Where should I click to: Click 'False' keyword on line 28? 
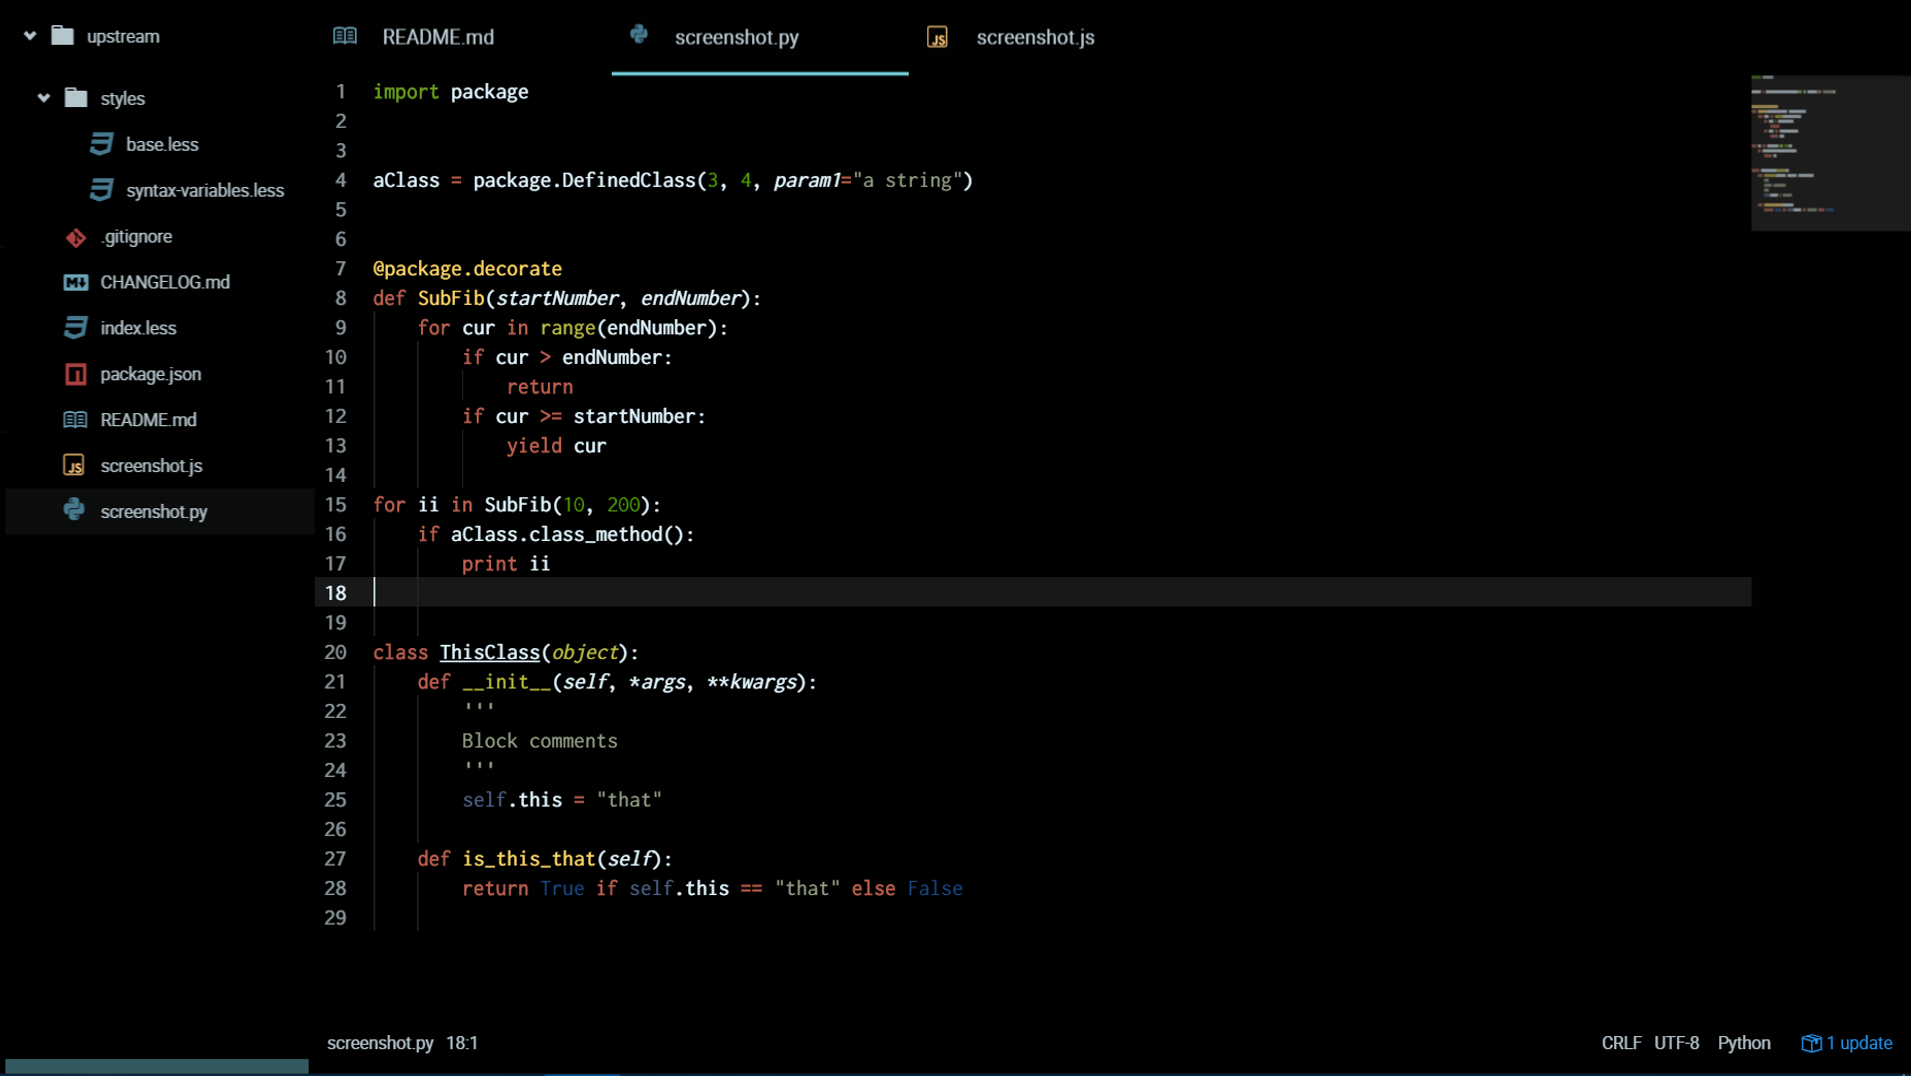[x=935, y=889]
